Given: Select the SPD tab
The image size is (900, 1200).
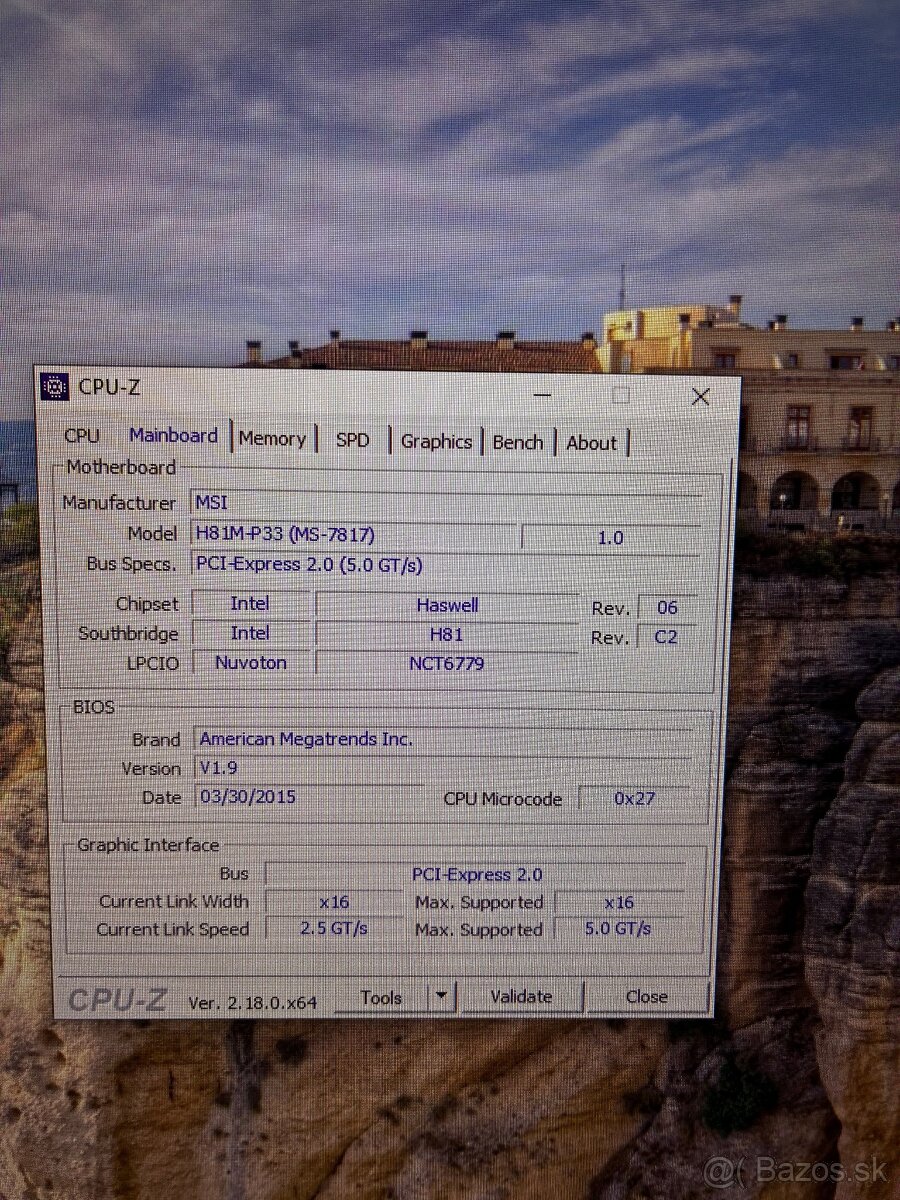Looking at the screenshot, I should click(x=354, y=439).
